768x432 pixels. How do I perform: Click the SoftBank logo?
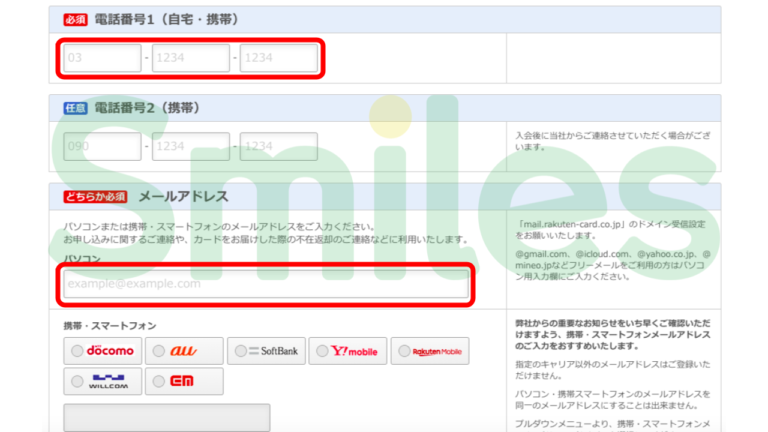[273, 351]
